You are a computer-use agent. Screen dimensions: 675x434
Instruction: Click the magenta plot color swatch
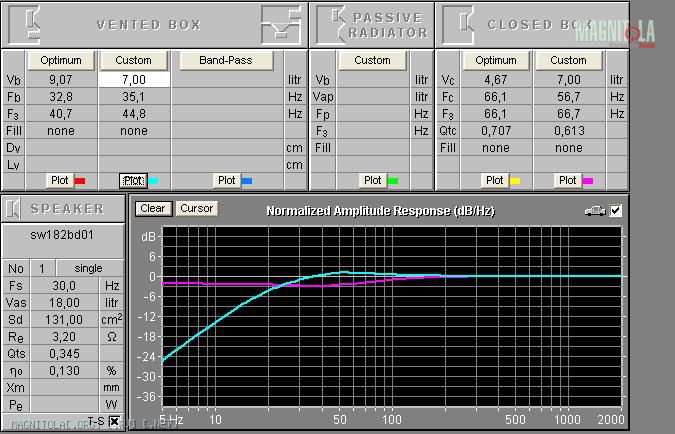coord(588,181)
